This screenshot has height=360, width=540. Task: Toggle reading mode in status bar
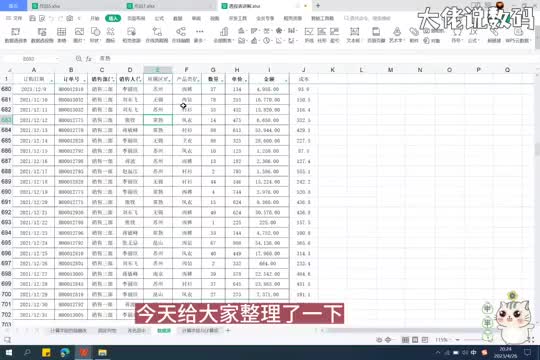(388, 340)
